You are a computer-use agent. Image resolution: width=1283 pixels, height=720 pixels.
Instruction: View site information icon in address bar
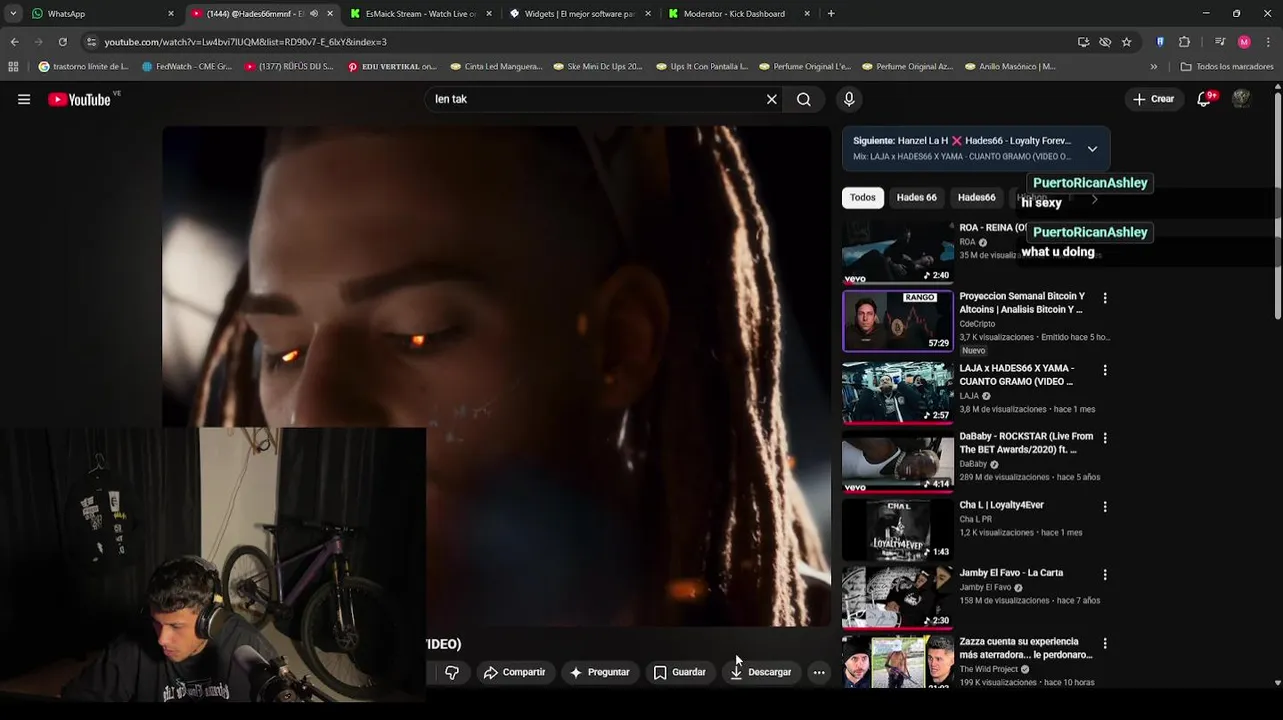(91, 42)
